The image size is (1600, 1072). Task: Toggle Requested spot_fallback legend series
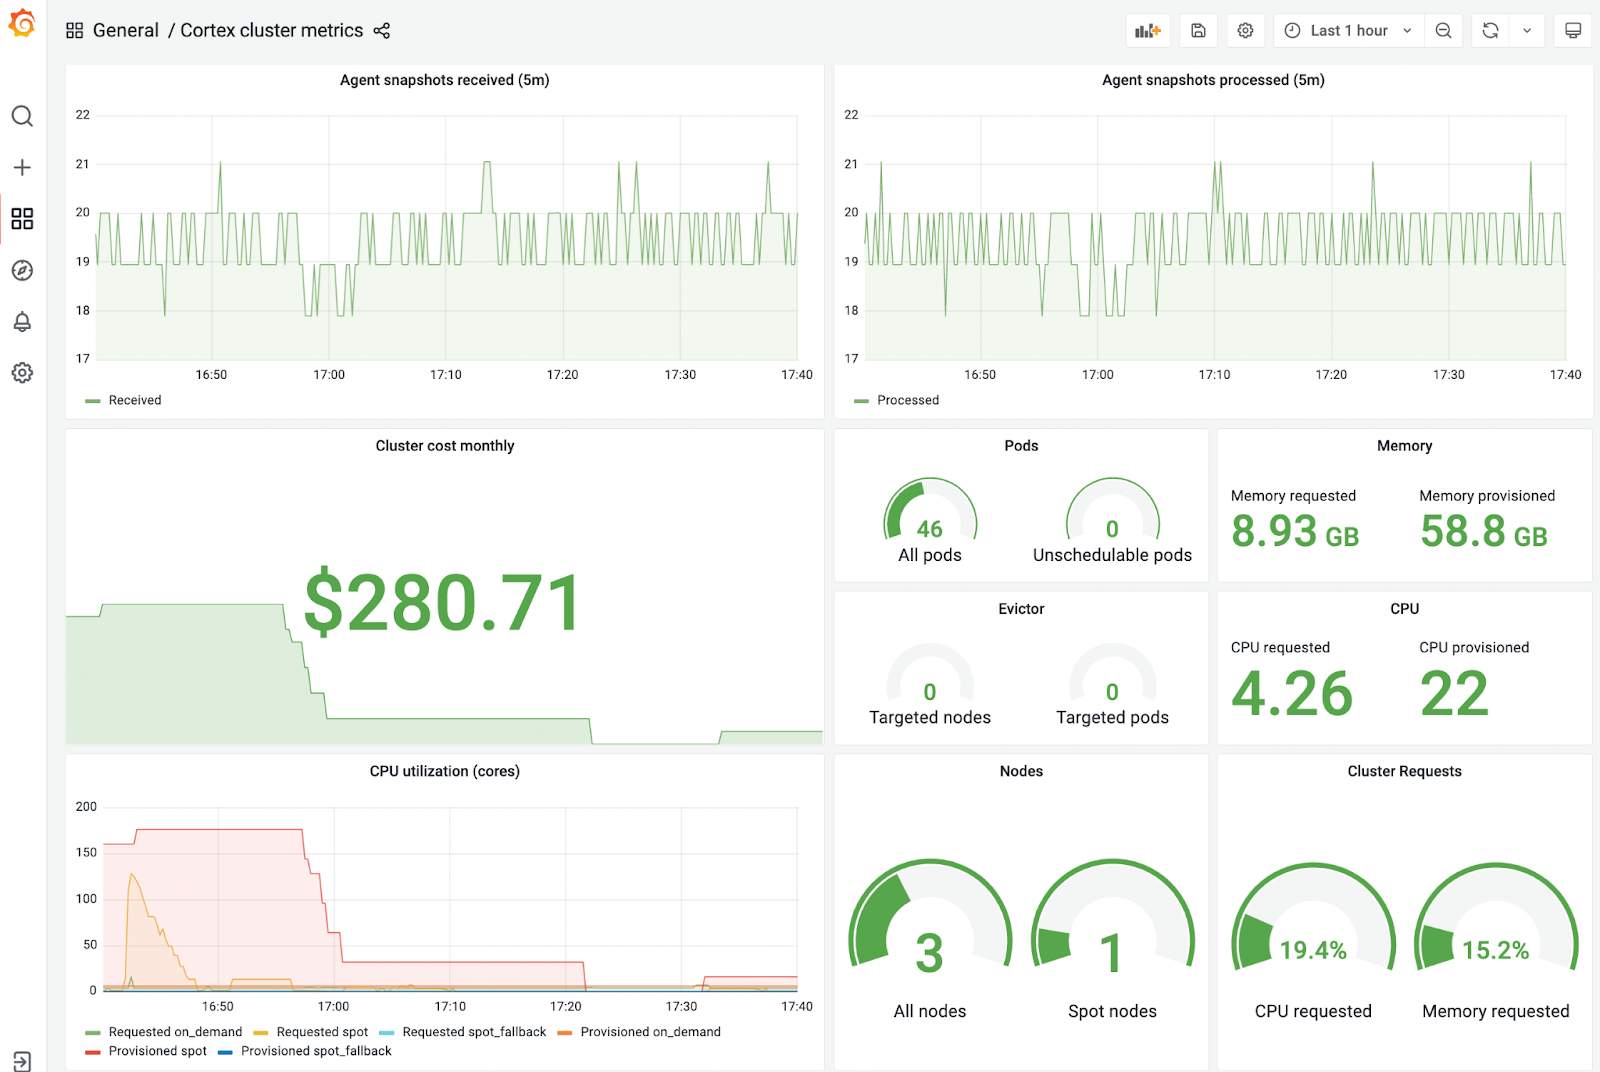(473, 1032)
